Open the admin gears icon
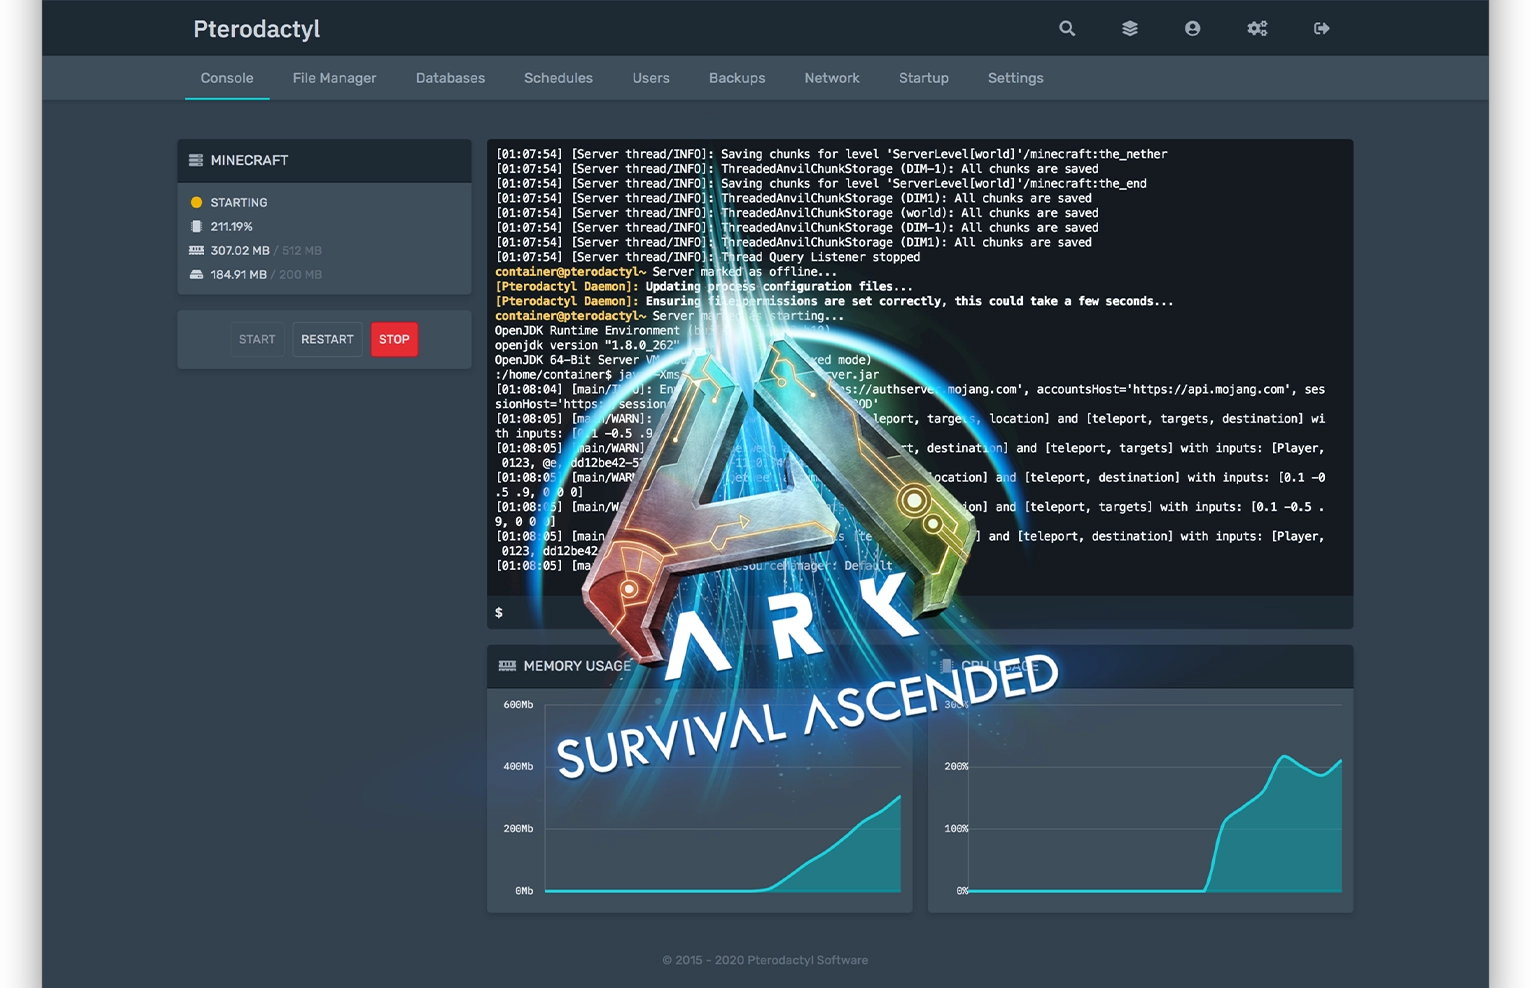The height and width of the screenshot is (988, 1530). point(1257,29)
